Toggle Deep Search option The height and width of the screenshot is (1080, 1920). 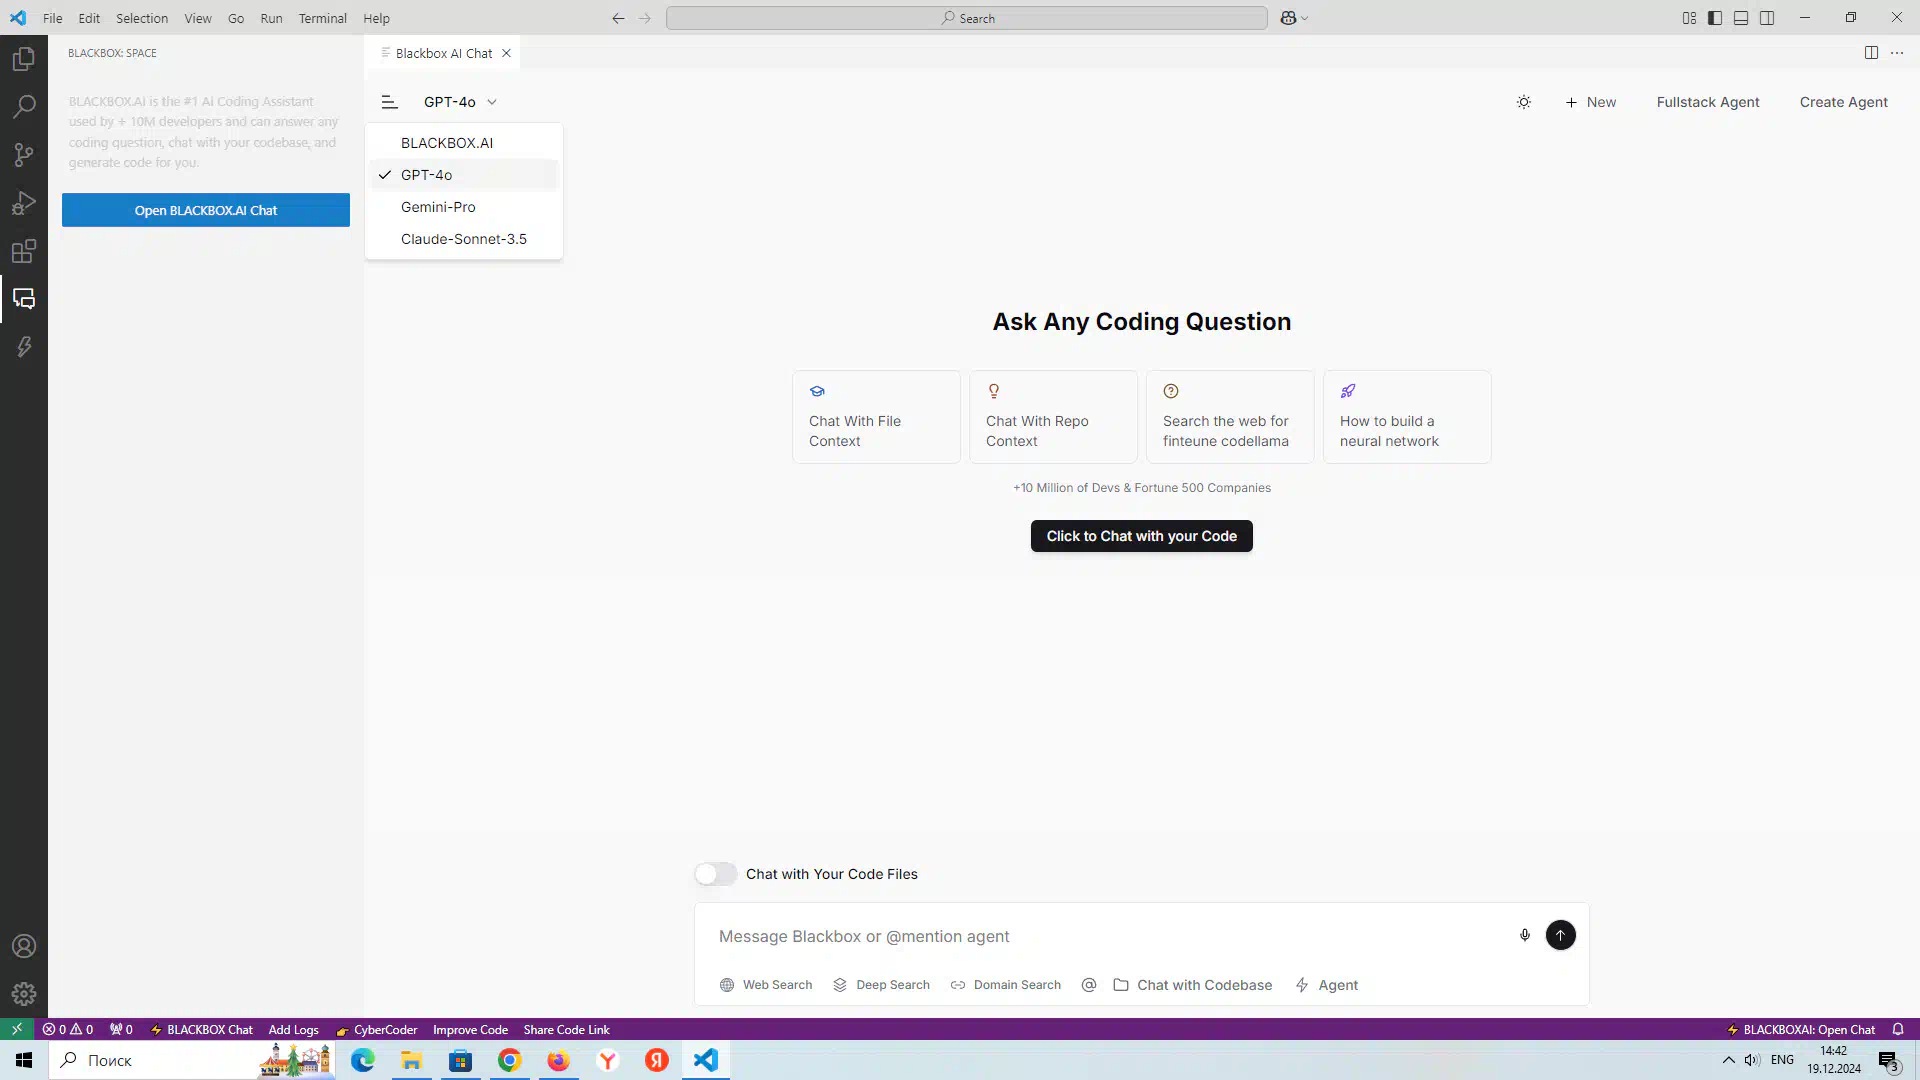click(x=881, y=985)
